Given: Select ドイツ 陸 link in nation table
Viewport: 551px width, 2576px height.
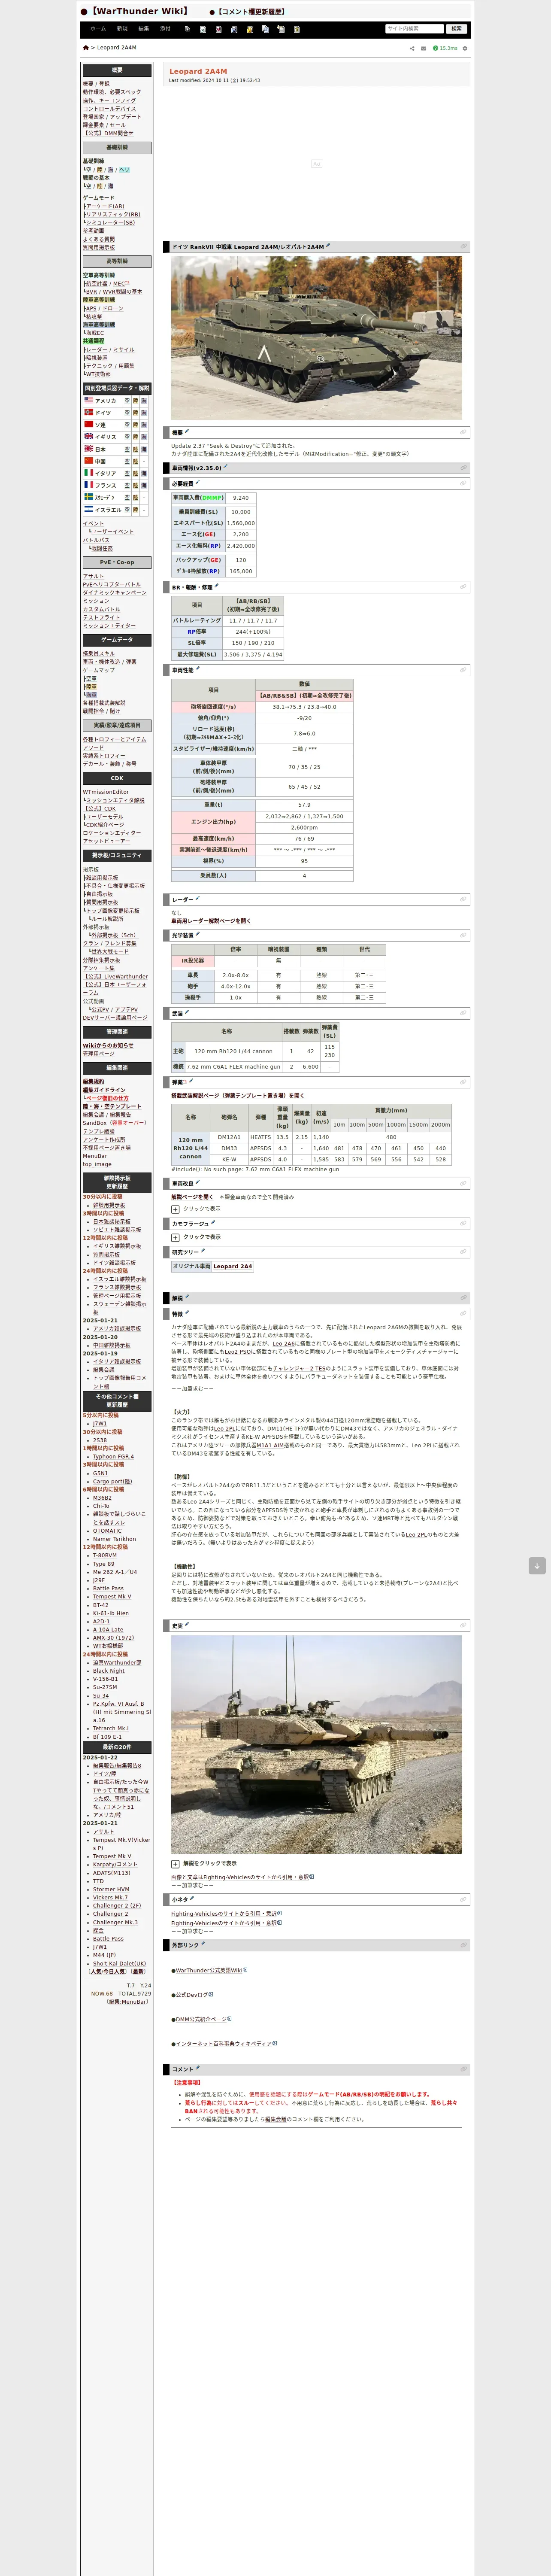Looking at the screenshot, I should 136,412.
